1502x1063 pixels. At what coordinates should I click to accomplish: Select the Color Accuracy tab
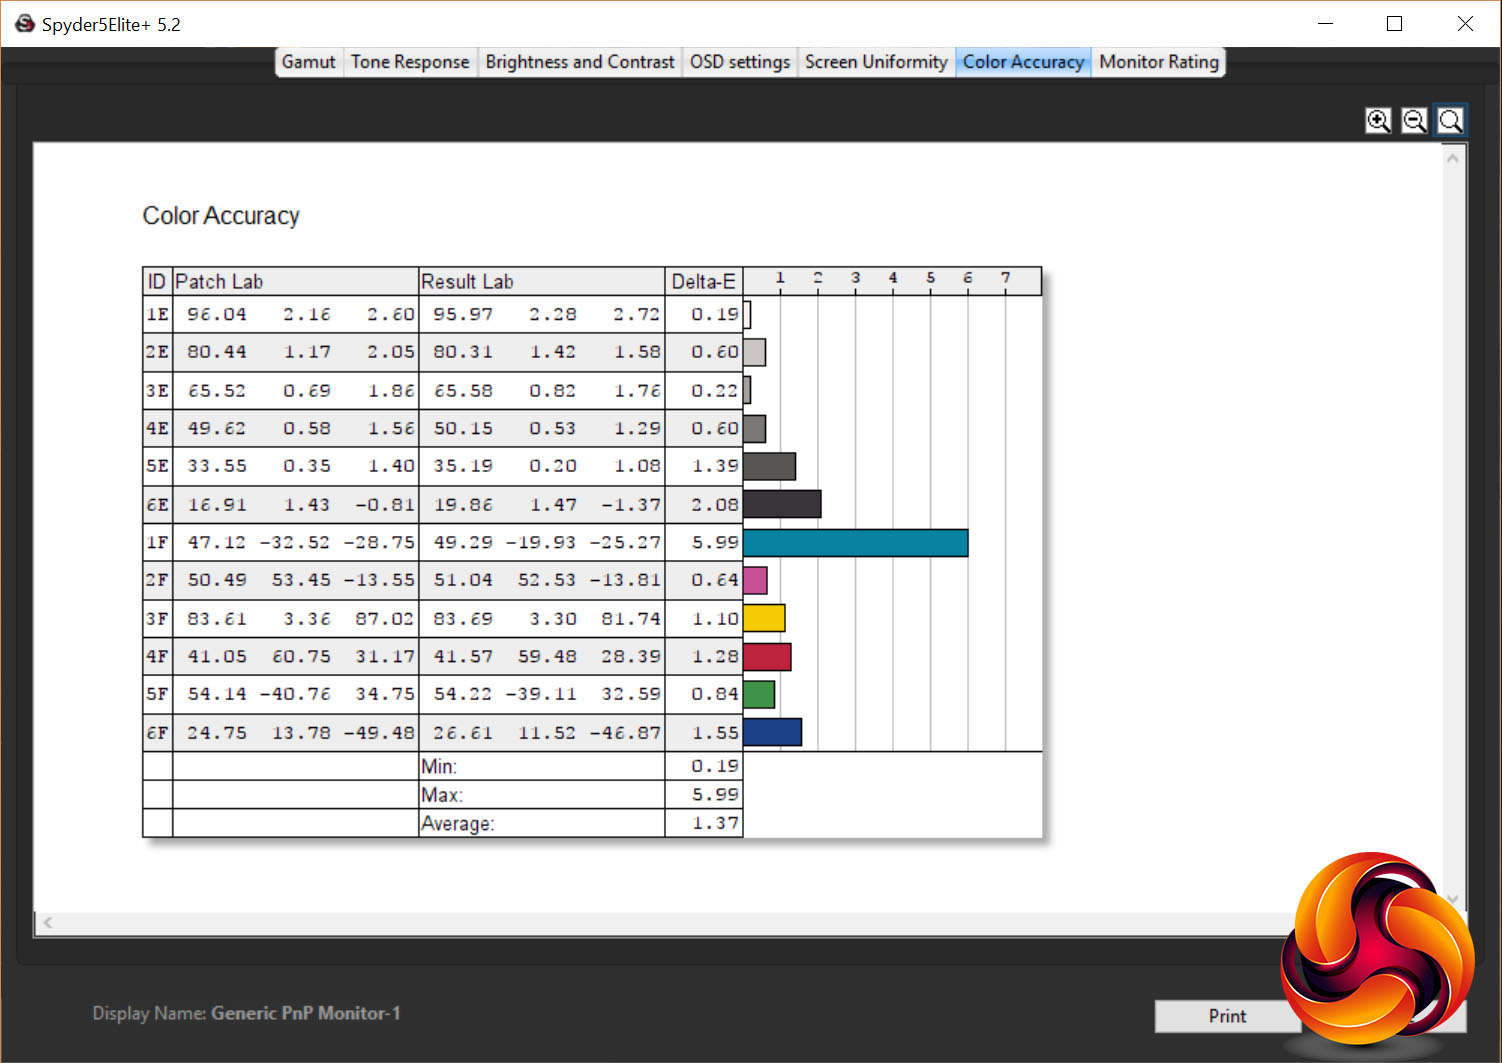pyautogui.click(x=1023, y=62)
